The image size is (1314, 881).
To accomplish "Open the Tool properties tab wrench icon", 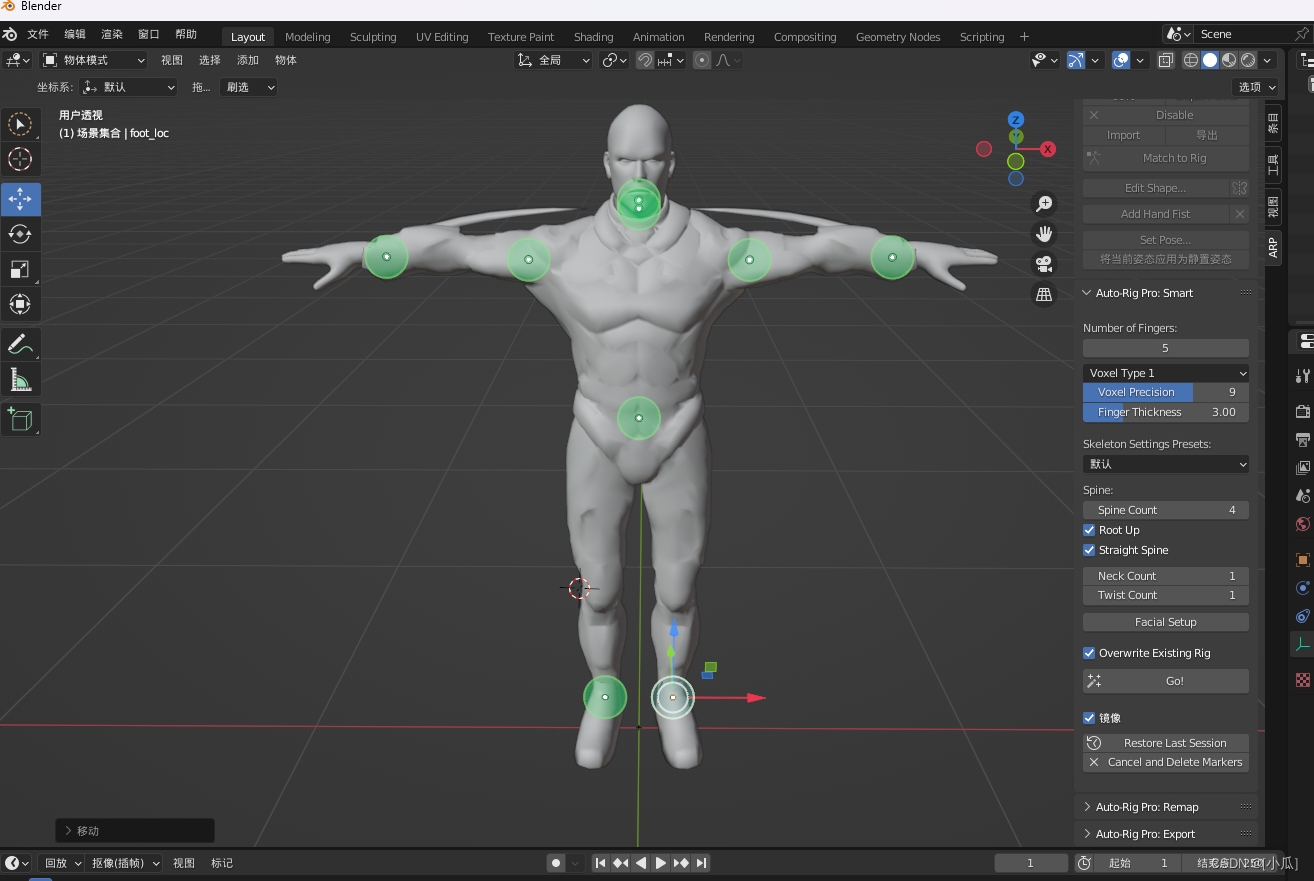I will click(1302, 376).
